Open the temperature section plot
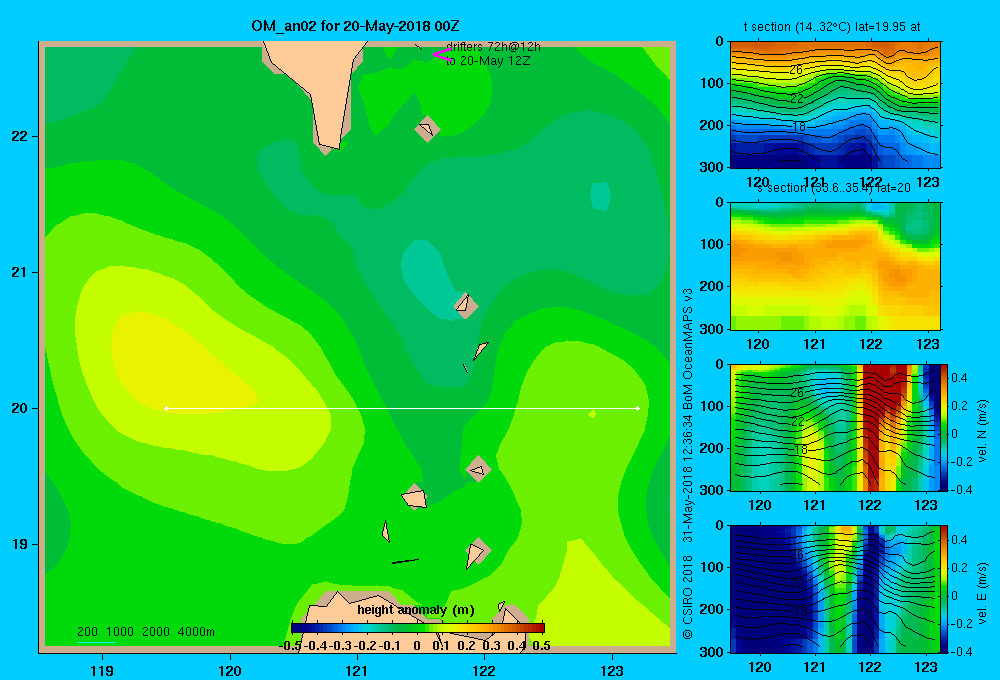Screen dimensions: 1000x680 click(x=835, y=105)
